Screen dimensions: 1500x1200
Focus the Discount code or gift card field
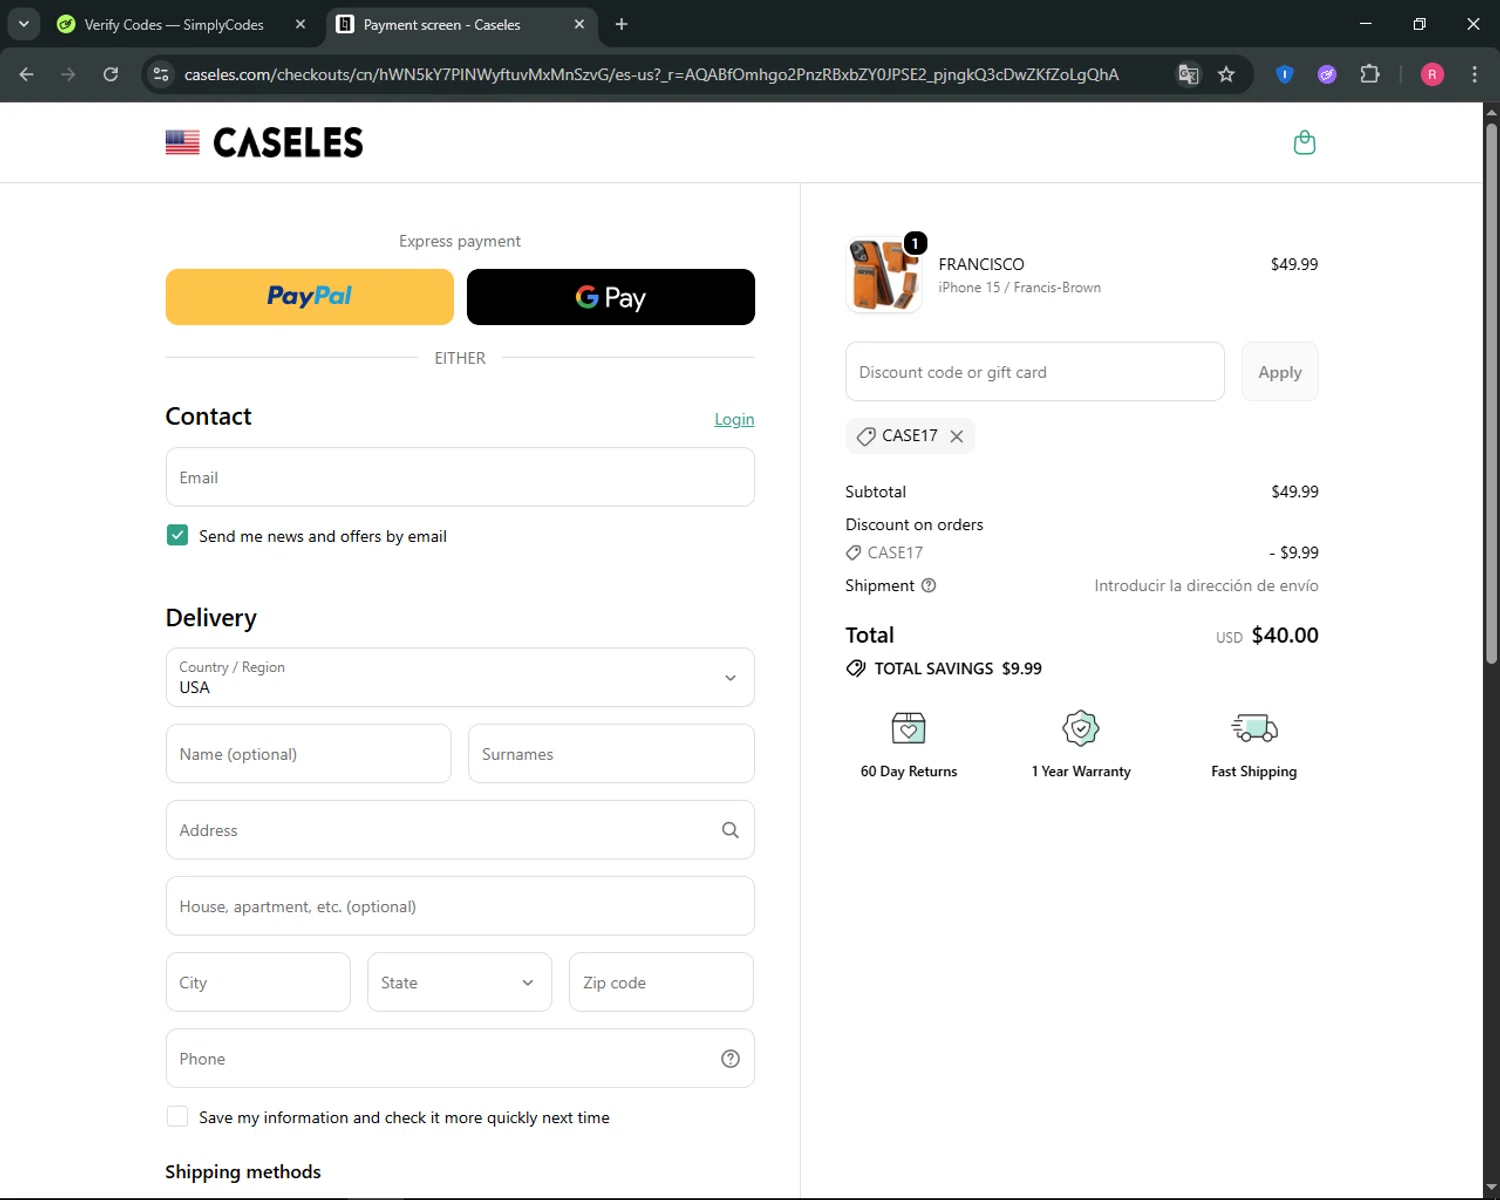(1035, 372)
